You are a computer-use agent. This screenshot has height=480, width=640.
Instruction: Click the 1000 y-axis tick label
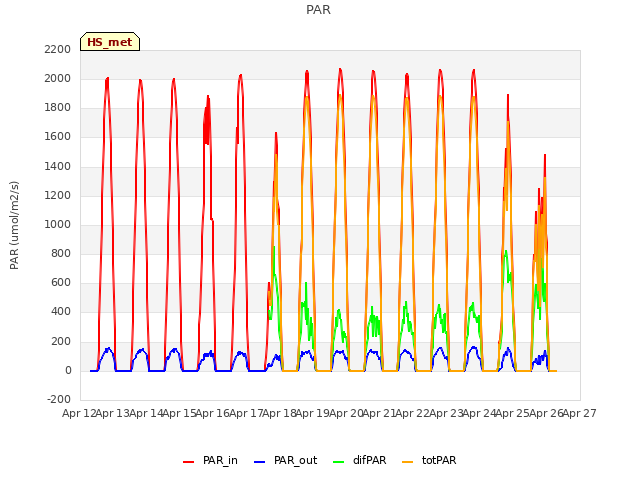[58, 224]
